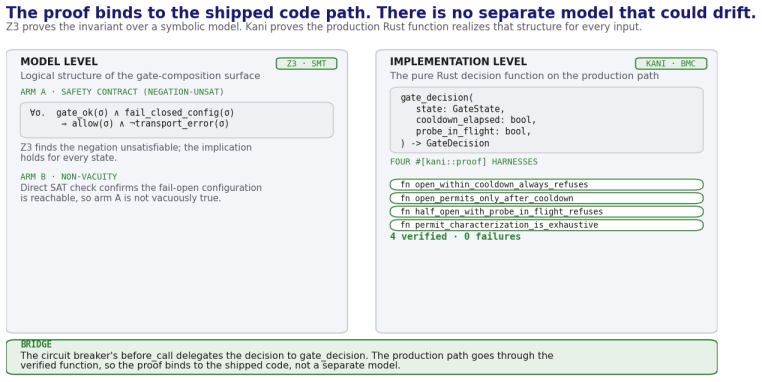The height and width of the screenshot is (382, 762).
Task: Click the BRIDGE paragraph about before_call
Action: 287,361
